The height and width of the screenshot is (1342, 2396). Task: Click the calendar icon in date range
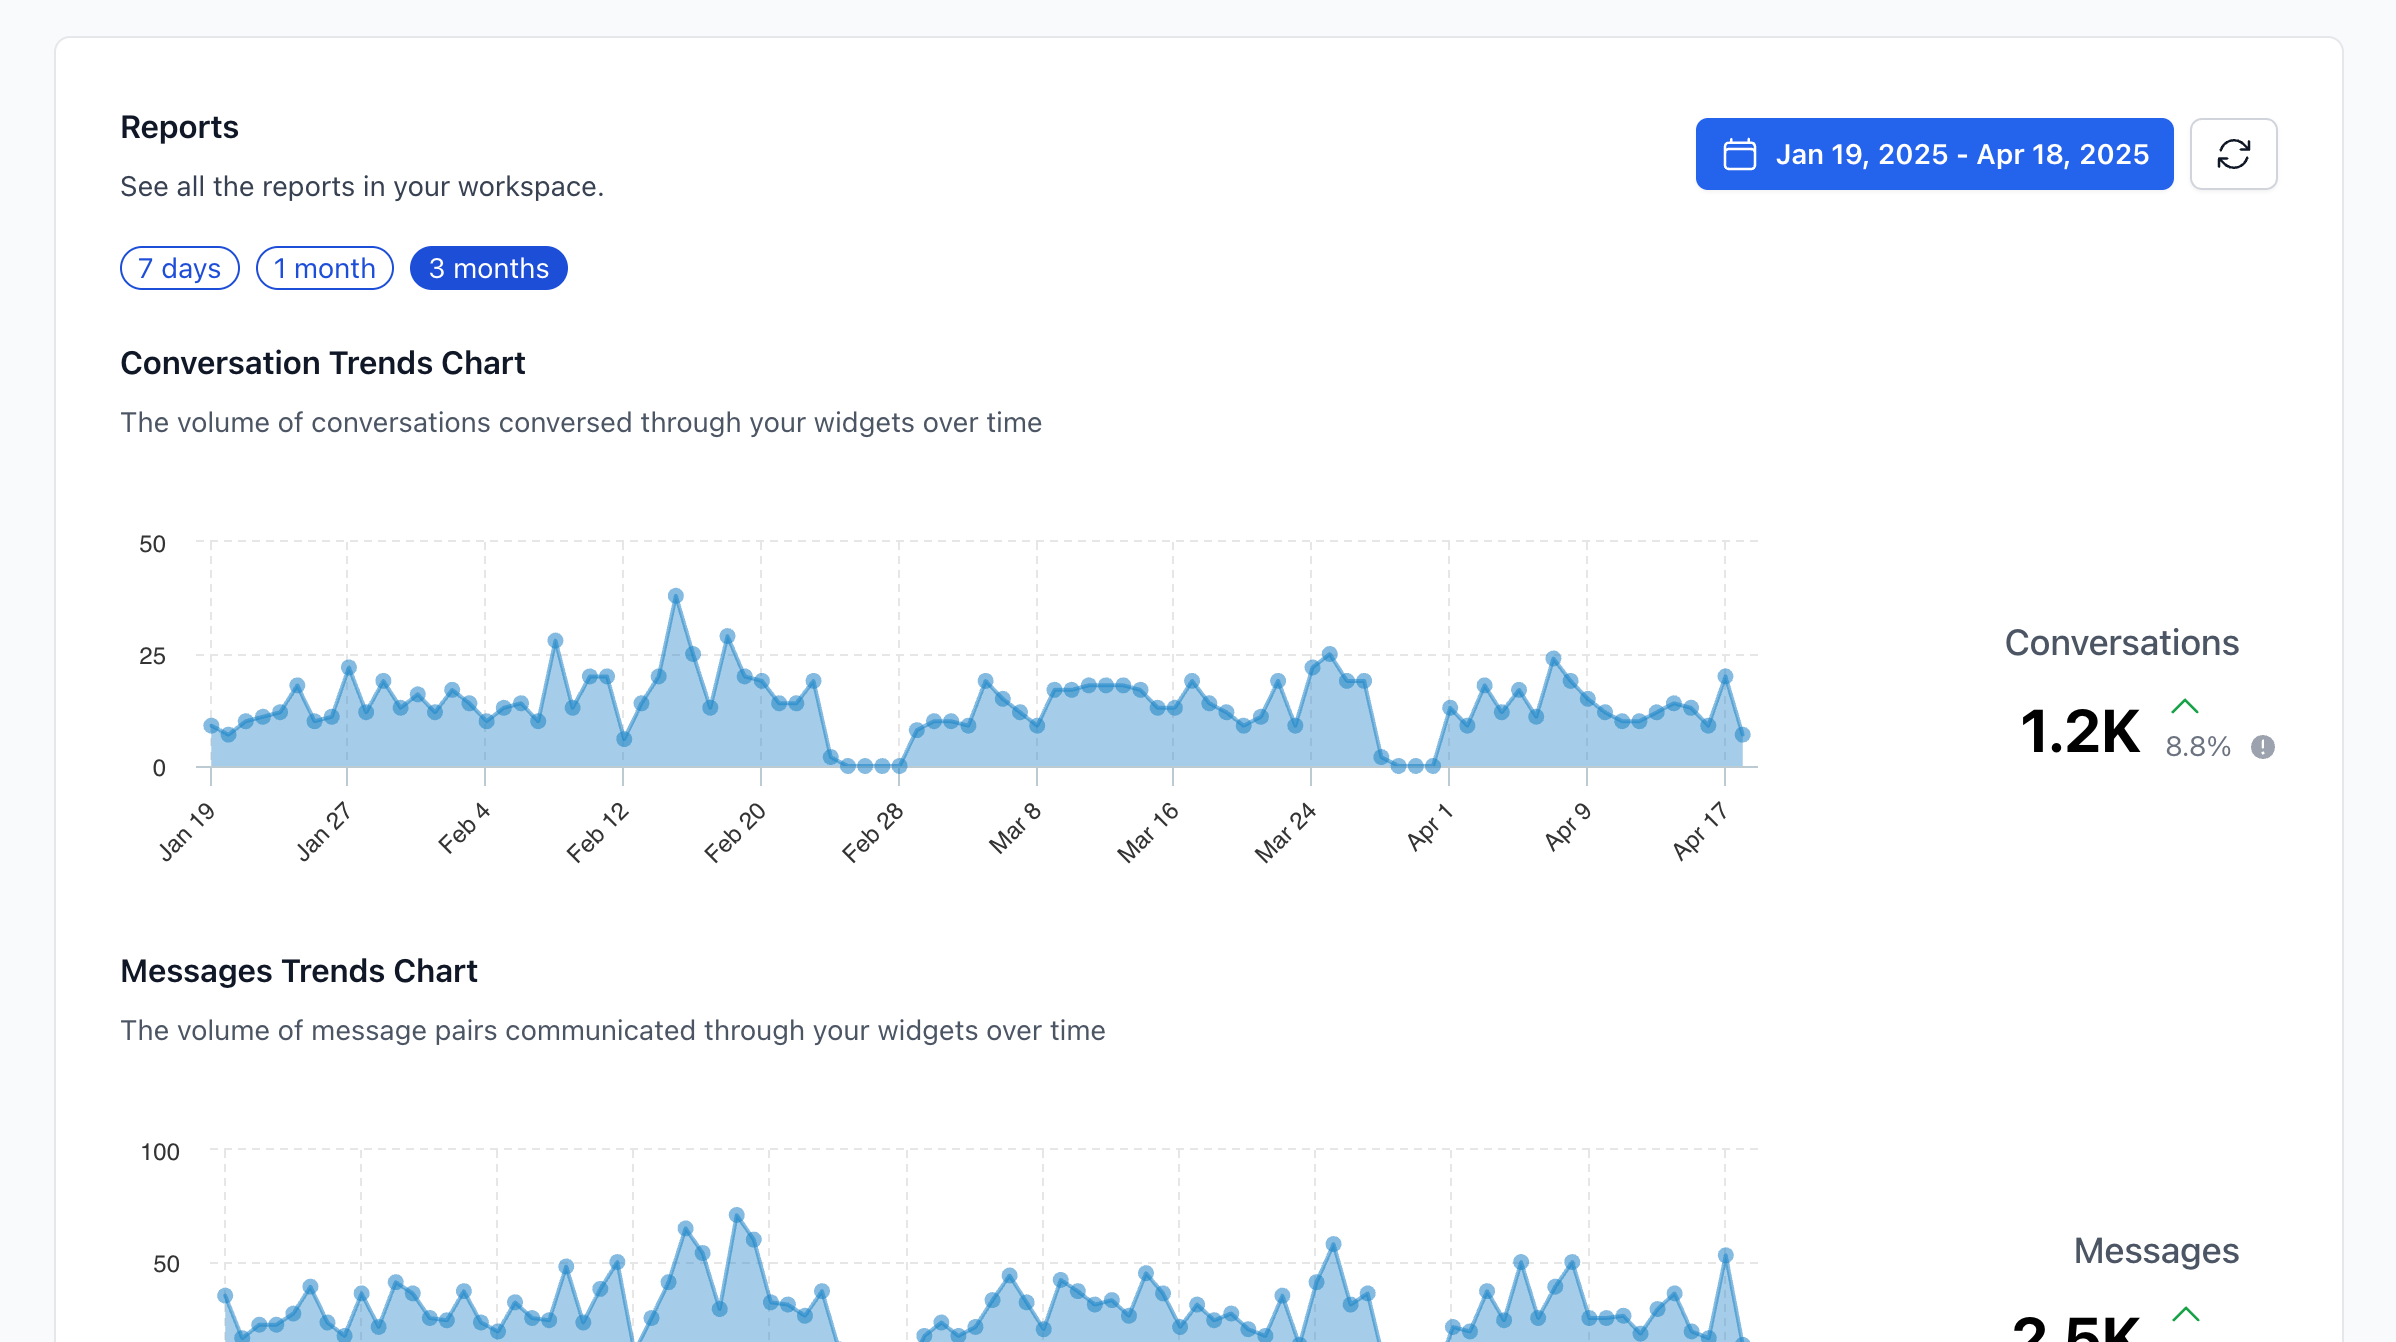pos(1739,154)
